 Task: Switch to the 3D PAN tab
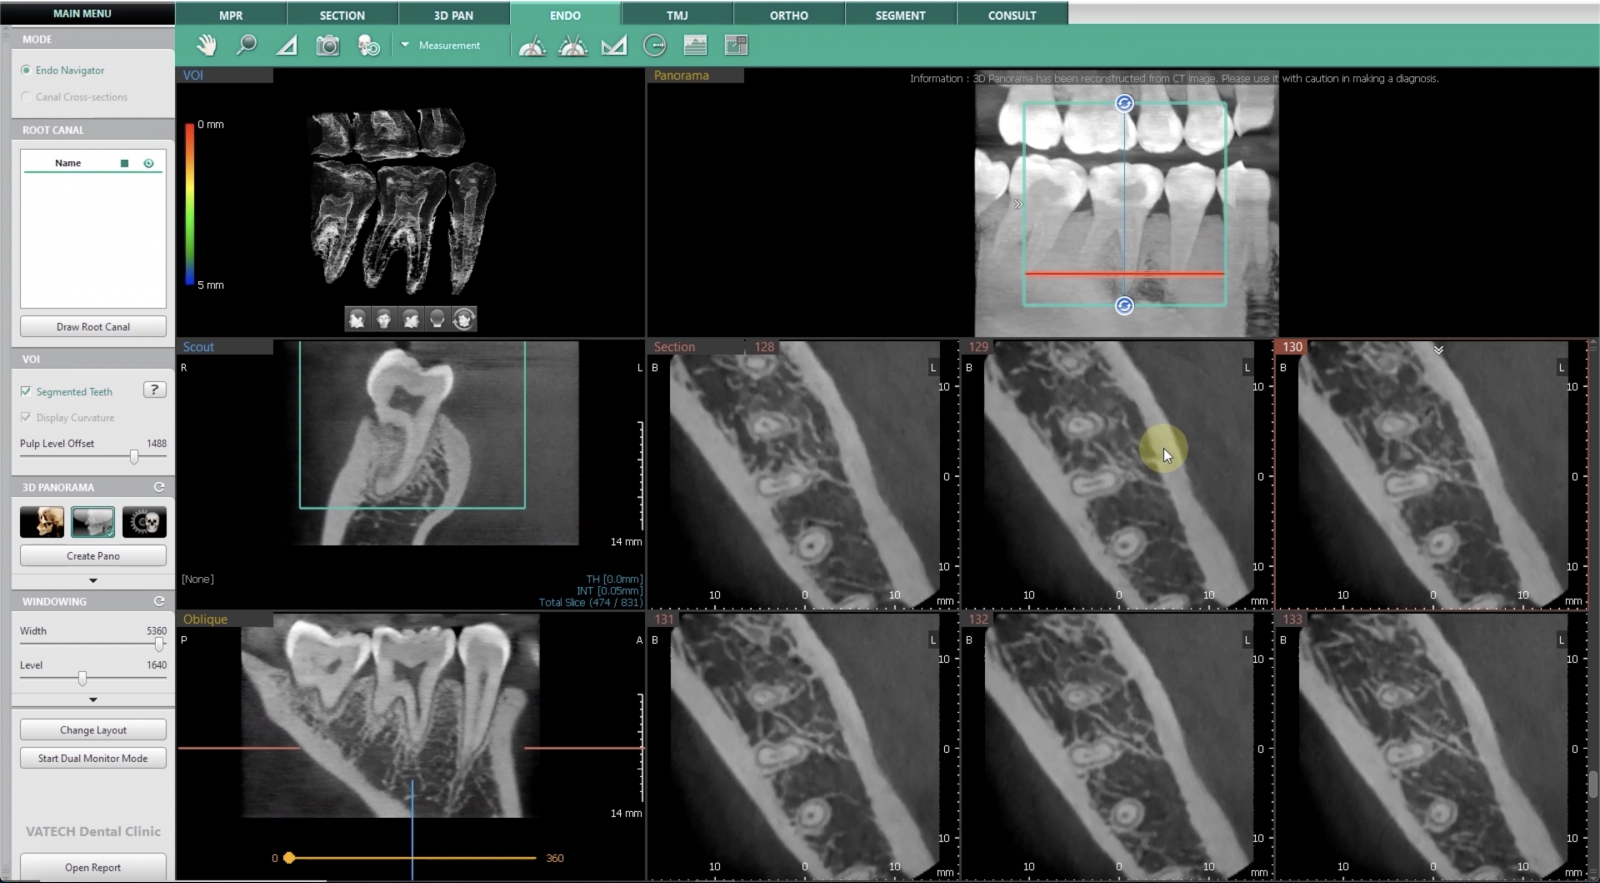click(x=454, y=15)
